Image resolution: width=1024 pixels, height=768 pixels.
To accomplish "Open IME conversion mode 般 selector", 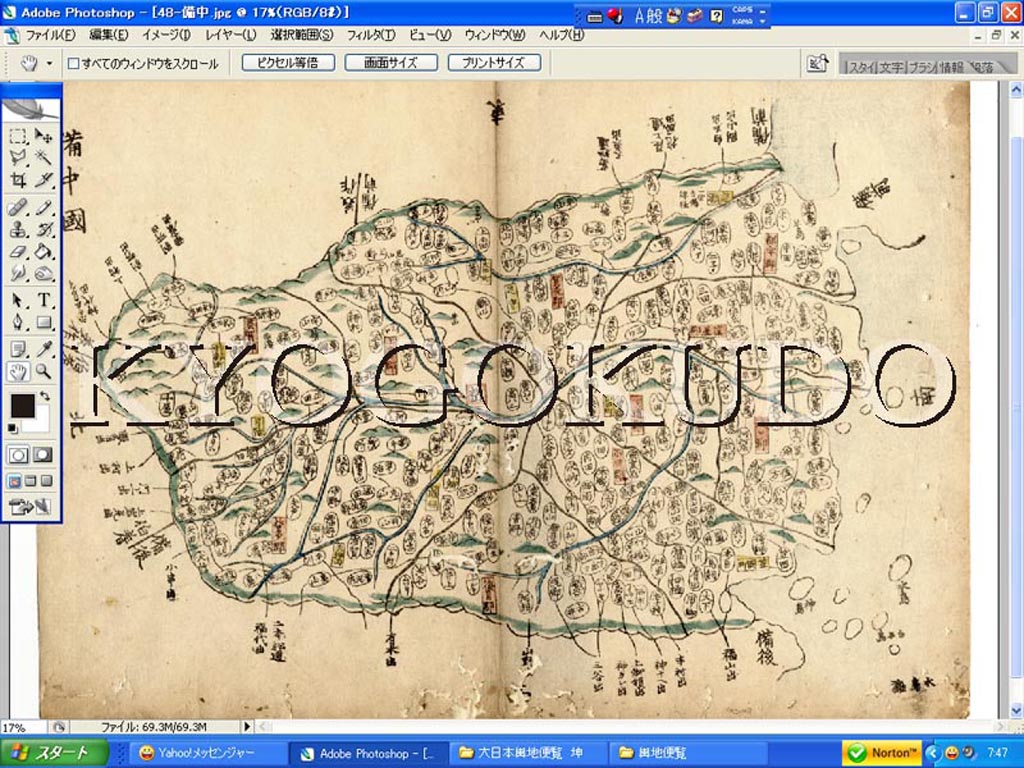I will [655, 16].
